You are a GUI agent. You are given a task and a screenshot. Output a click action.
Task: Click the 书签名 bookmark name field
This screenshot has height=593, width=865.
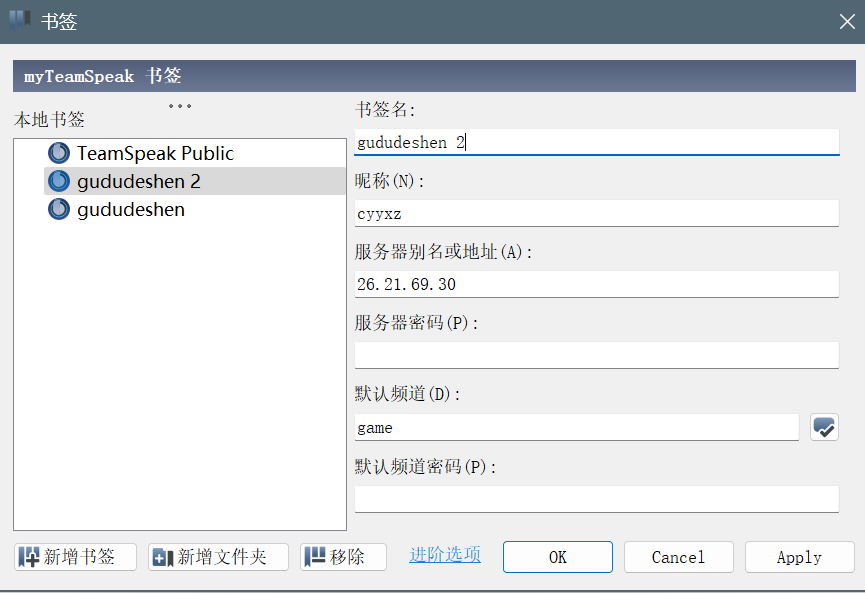click(x=597, y=141)
